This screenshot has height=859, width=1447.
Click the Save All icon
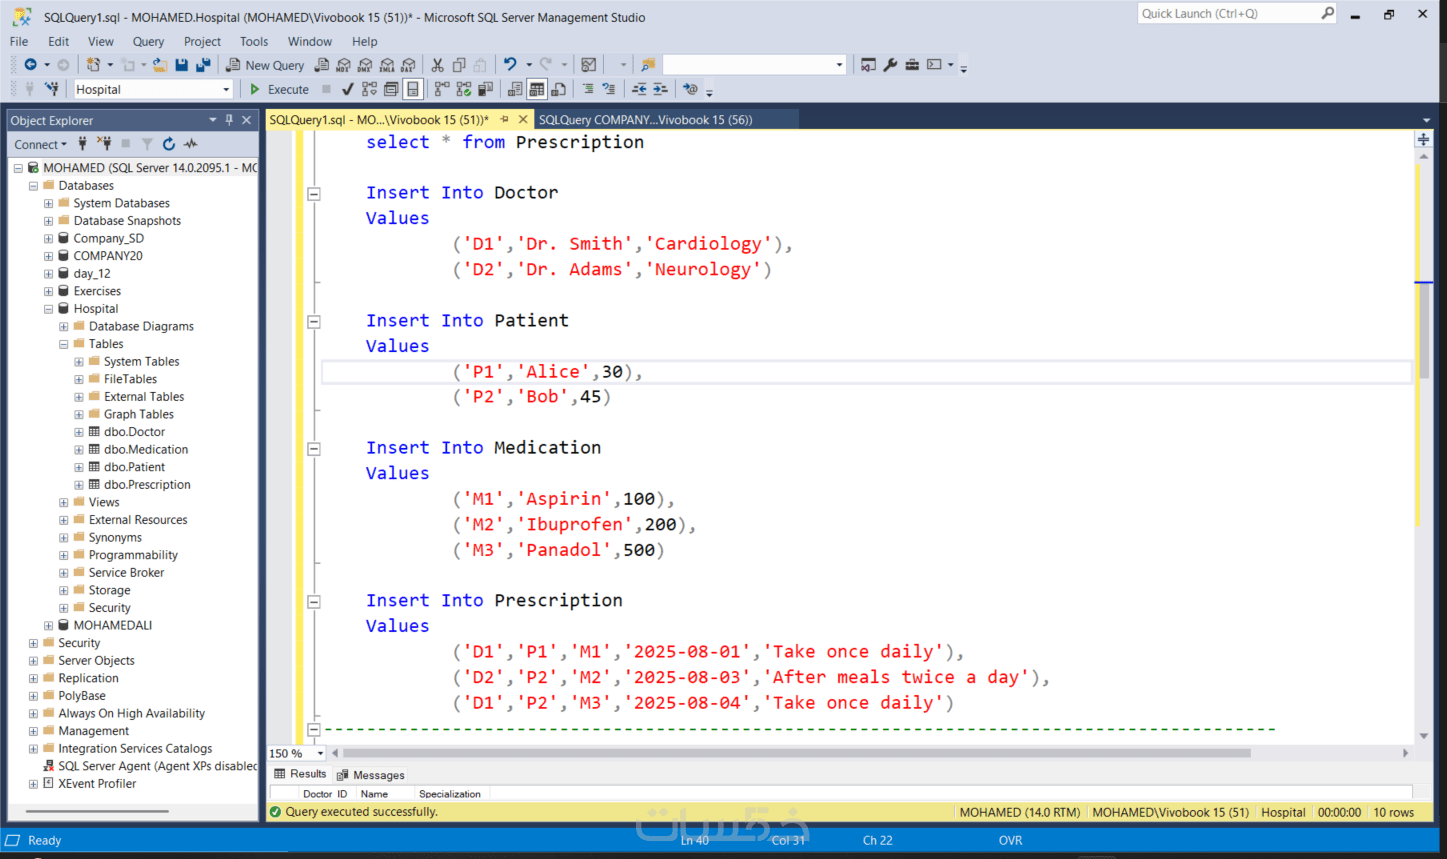(203, 65)
